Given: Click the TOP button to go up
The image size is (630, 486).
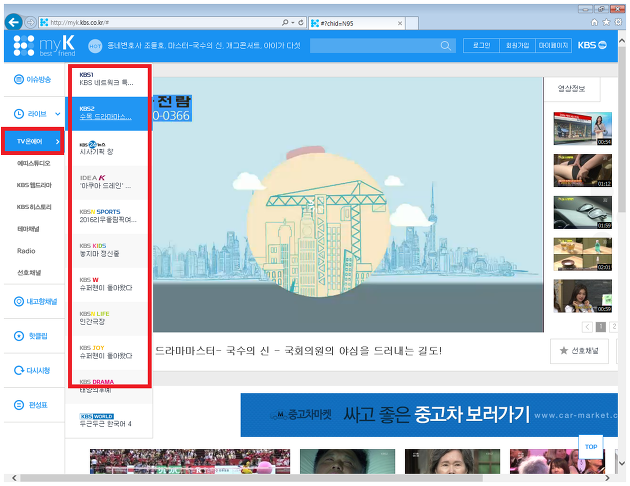Looking at the screenshot, I should point(591,447).
